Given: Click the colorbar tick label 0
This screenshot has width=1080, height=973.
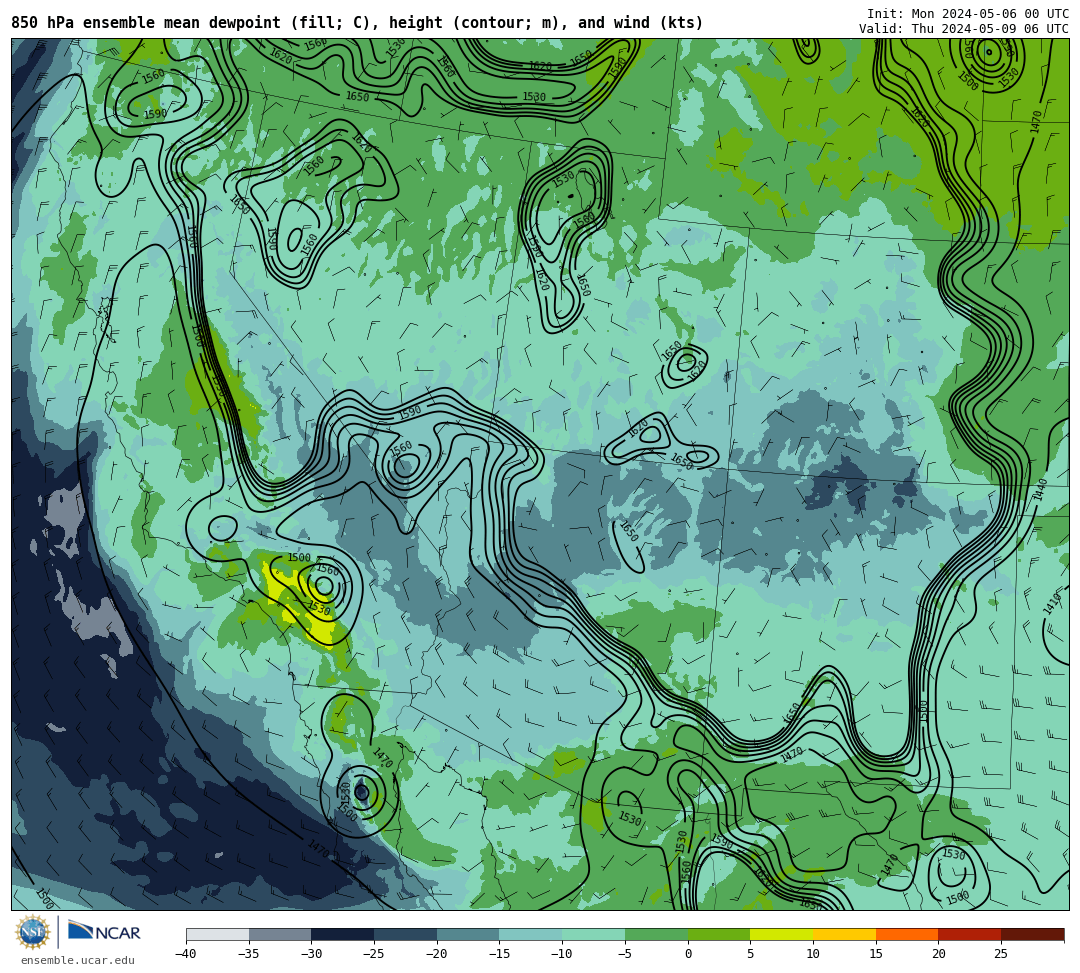Looking at the screenshot, I should [687, 954].
